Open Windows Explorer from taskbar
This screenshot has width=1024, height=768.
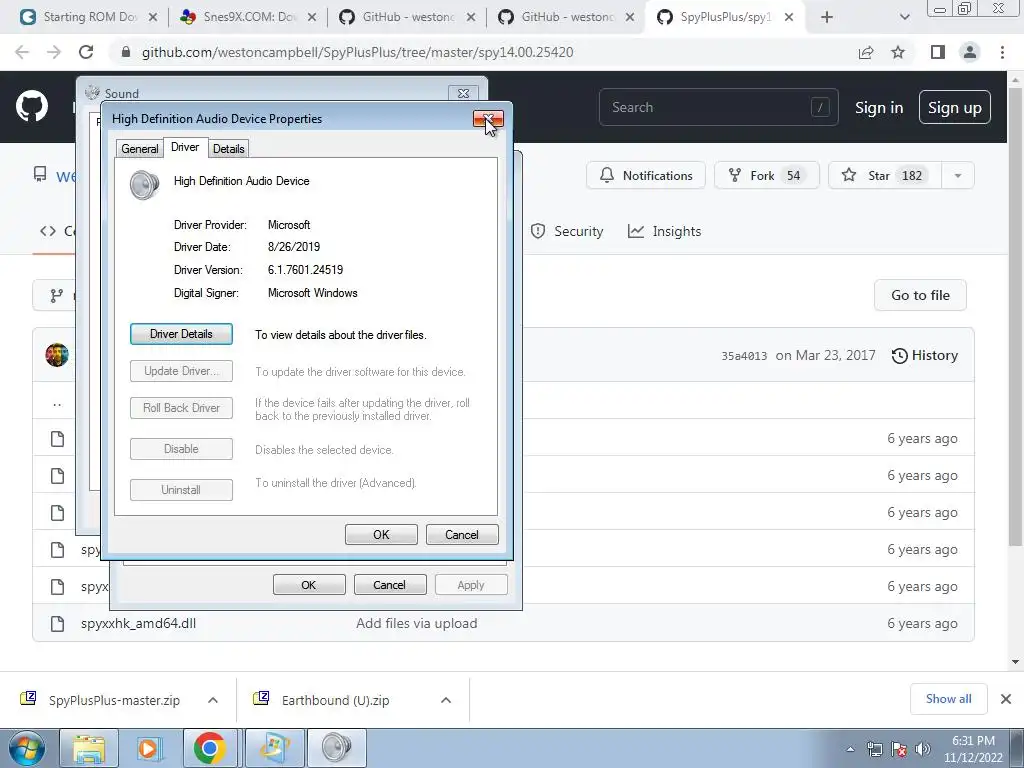click(89, 748)
